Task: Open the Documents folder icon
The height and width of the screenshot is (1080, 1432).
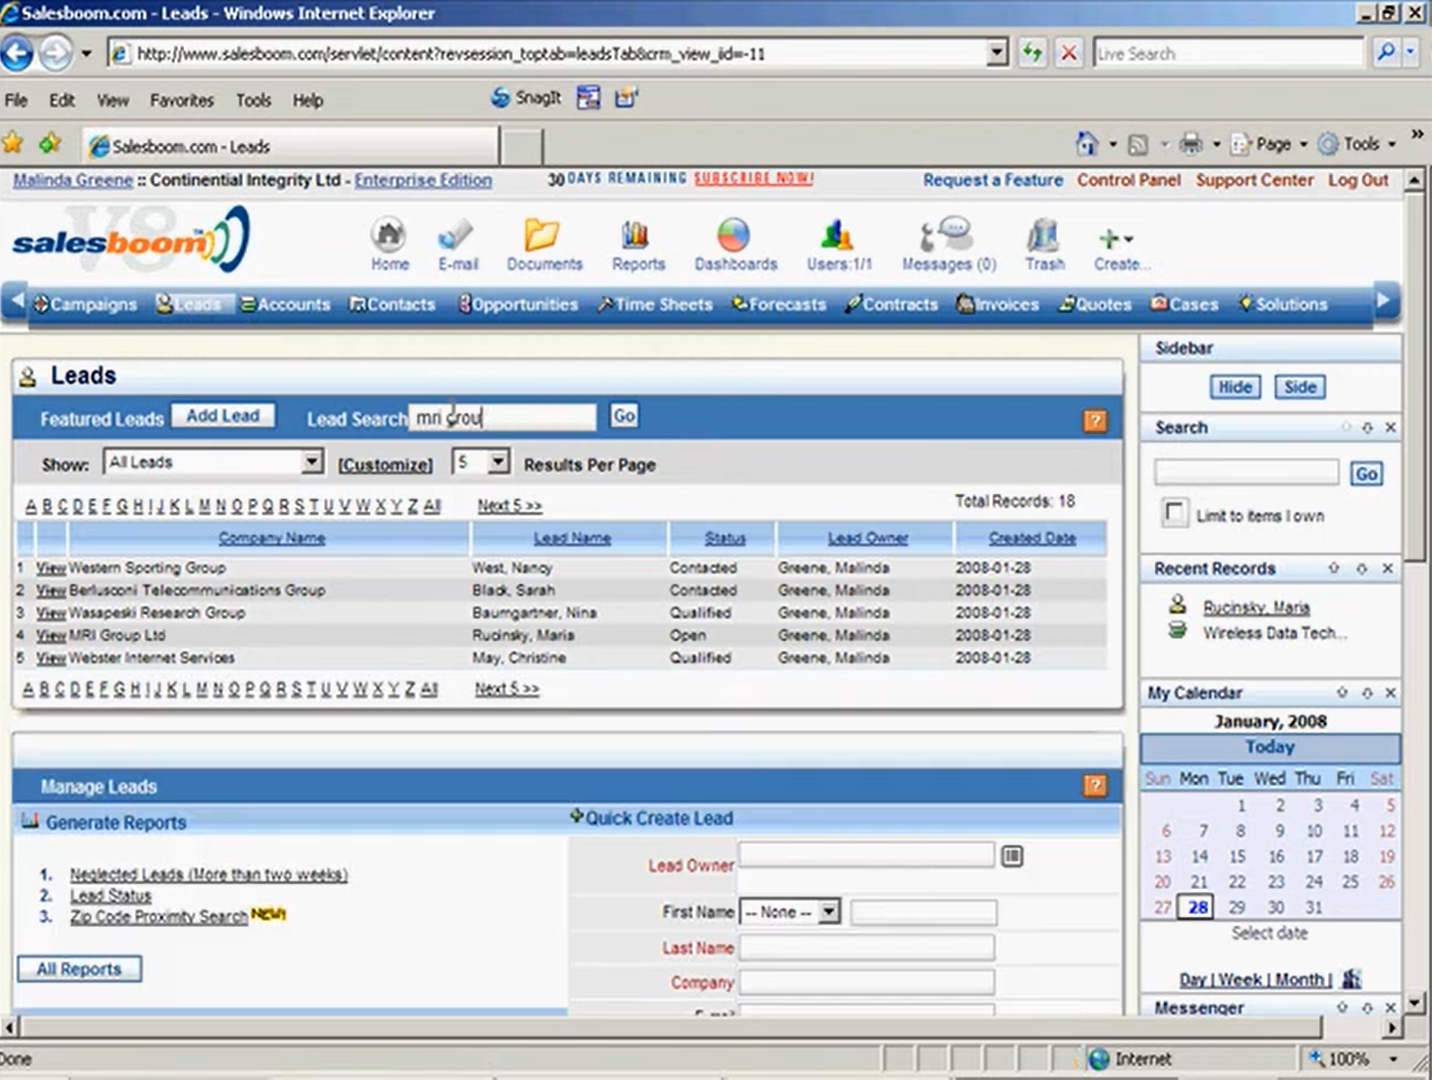Action: [542, 236]
